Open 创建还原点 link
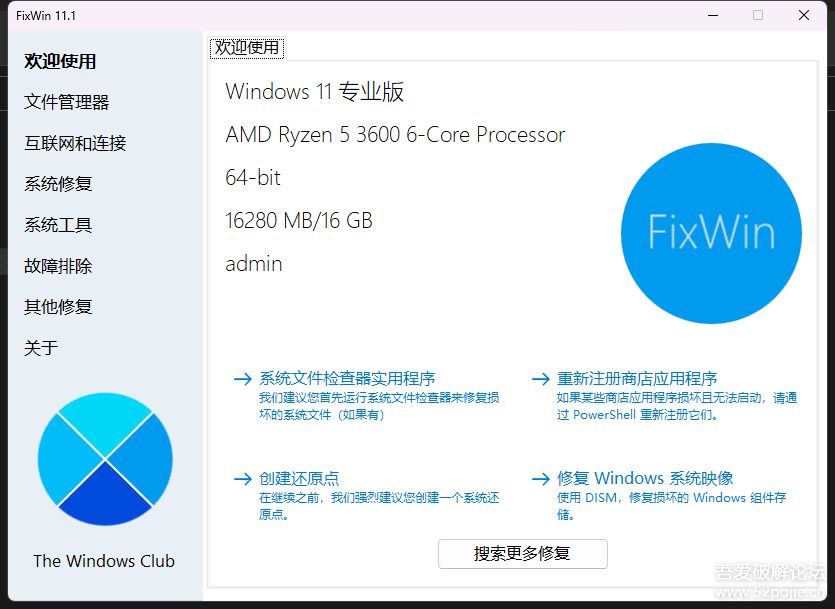This screenshot has width=835, height=609. 299,479
